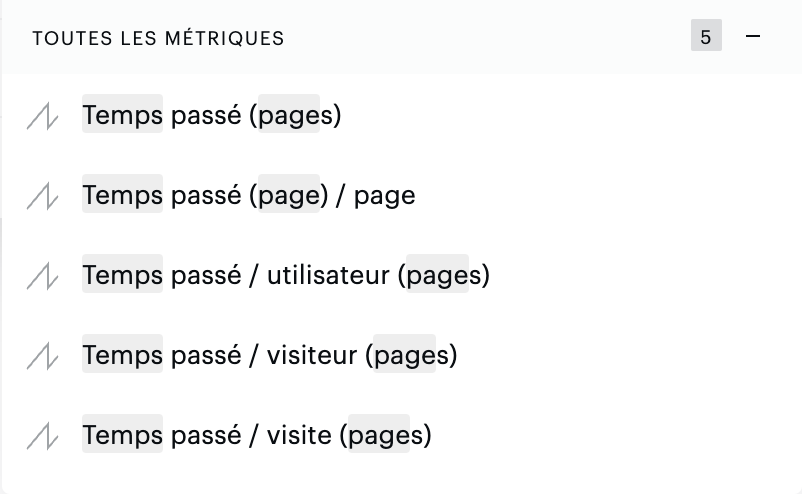802x494 pixels.
Task: Select the icon next to Temps passé / utilisateur
Action: [42, 276]
